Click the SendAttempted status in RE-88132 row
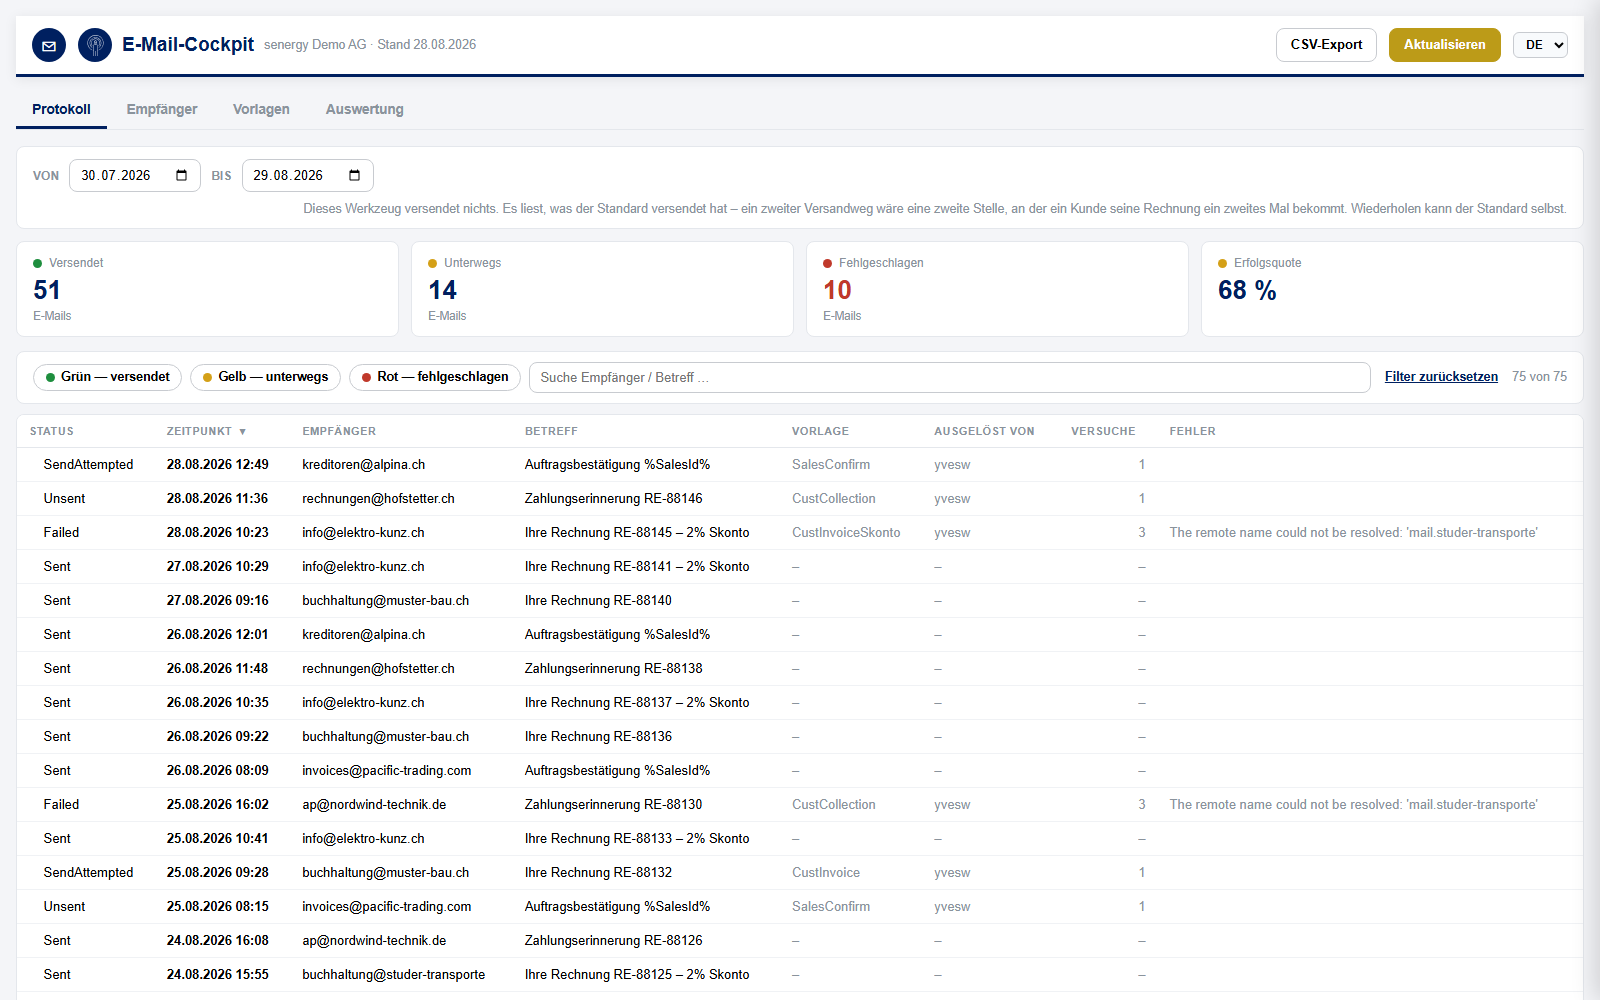1600x1000 pixels. pos(88,873)
